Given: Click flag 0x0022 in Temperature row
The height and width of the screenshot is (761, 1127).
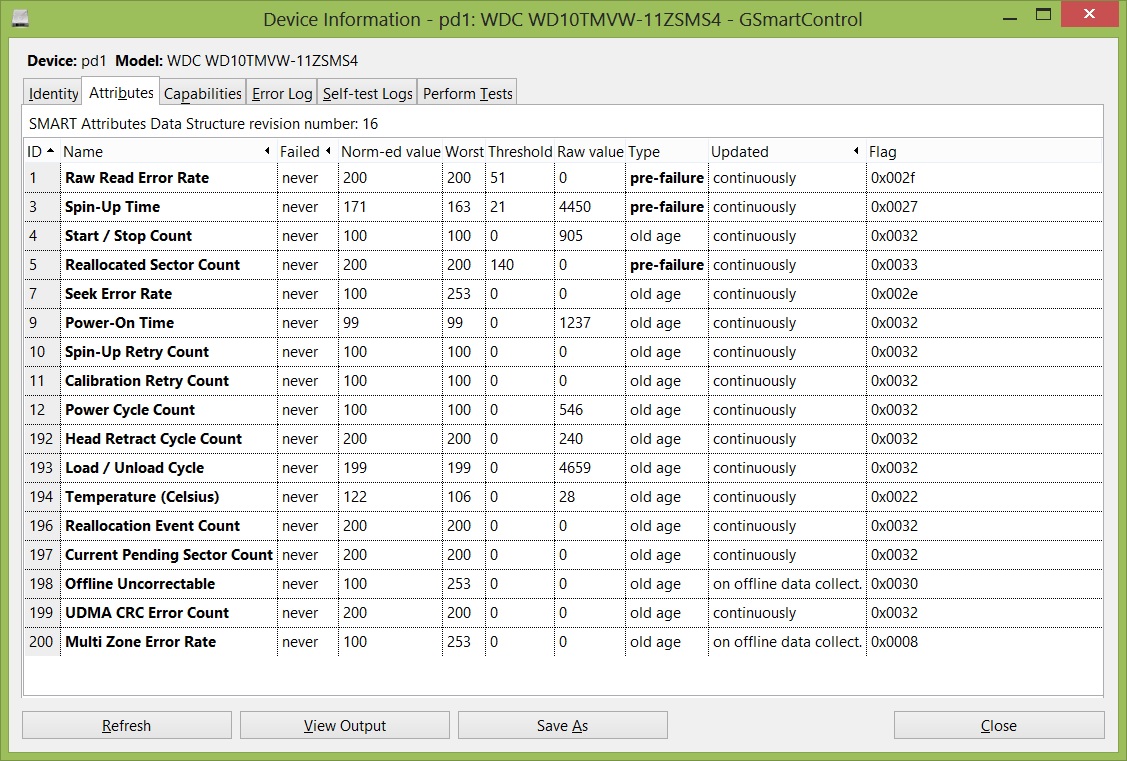Looking at the screenshot, I should pos(894,497).
